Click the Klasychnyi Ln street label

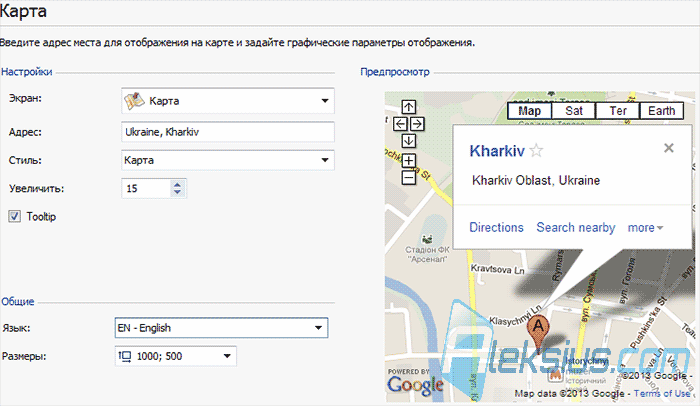coord(516,315)
